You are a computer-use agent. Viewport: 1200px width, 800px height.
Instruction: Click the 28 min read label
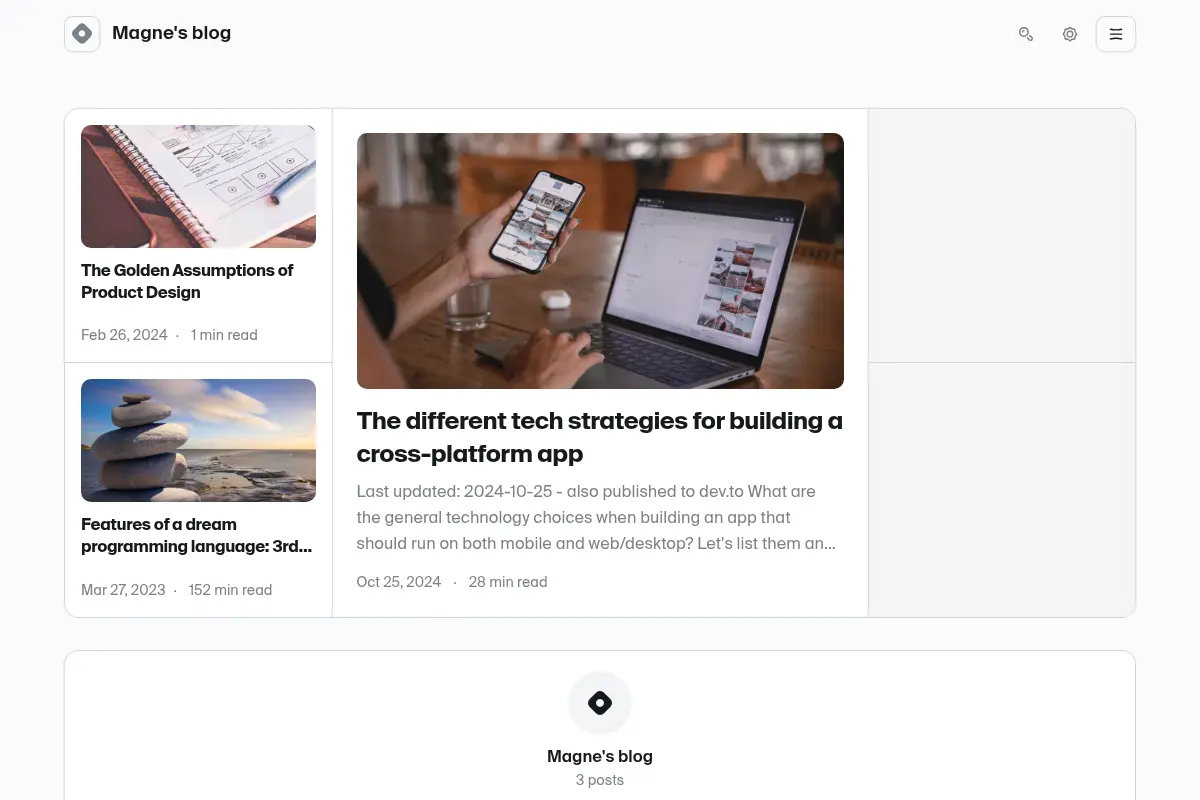[508, 582]
